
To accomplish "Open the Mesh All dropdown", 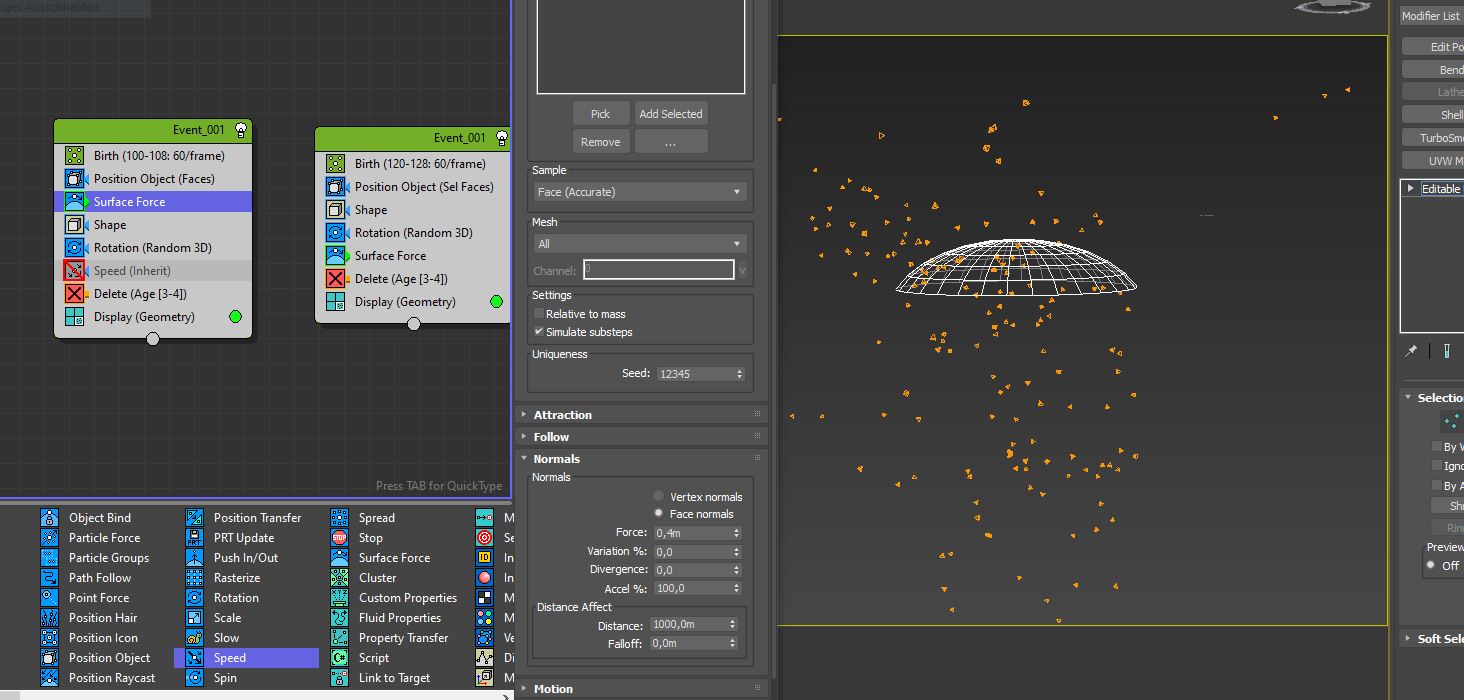I will click(x=640, y=244).
